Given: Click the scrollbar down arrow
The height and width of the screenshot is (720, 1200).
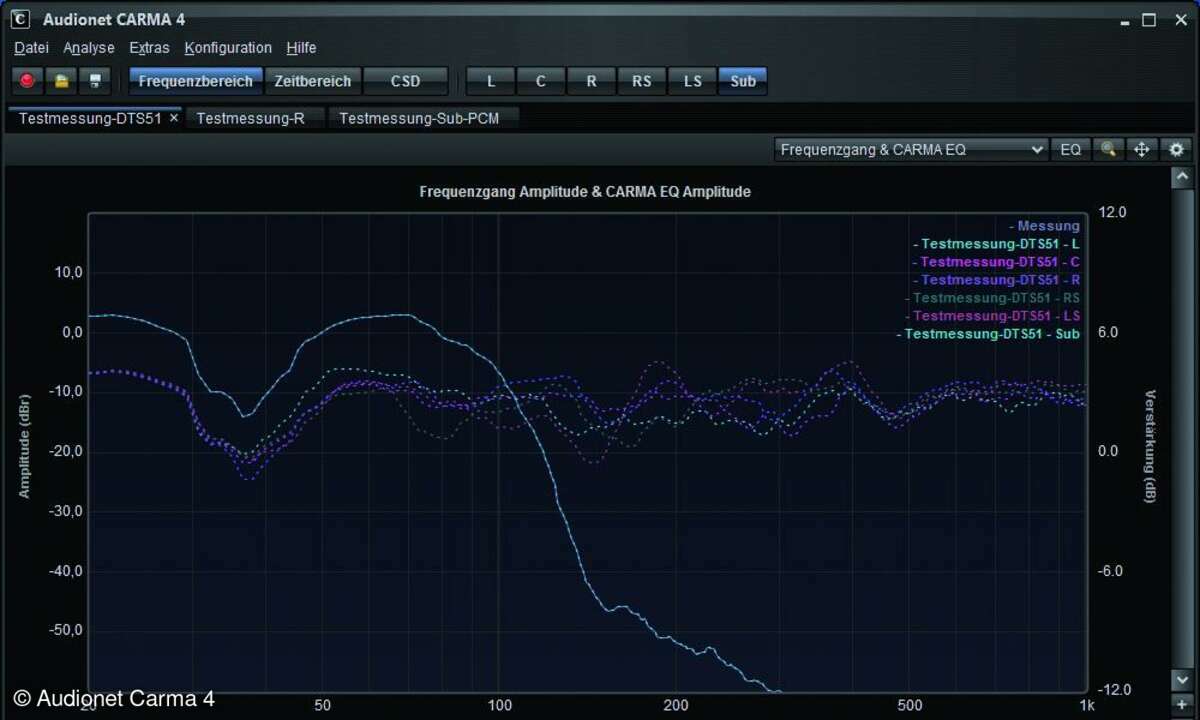Looking at the screenshot, I should pos(1181,680).
